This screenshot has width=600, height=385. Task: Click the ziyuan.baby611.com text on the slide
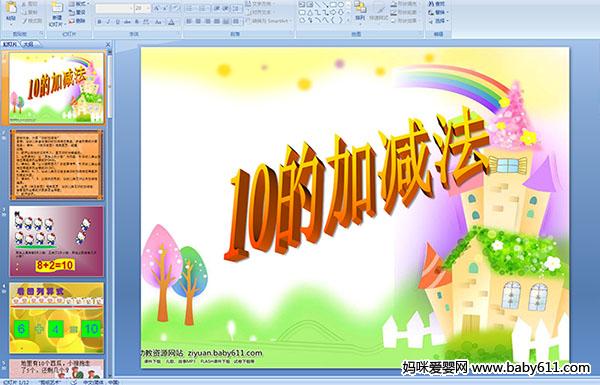[225, 352]
